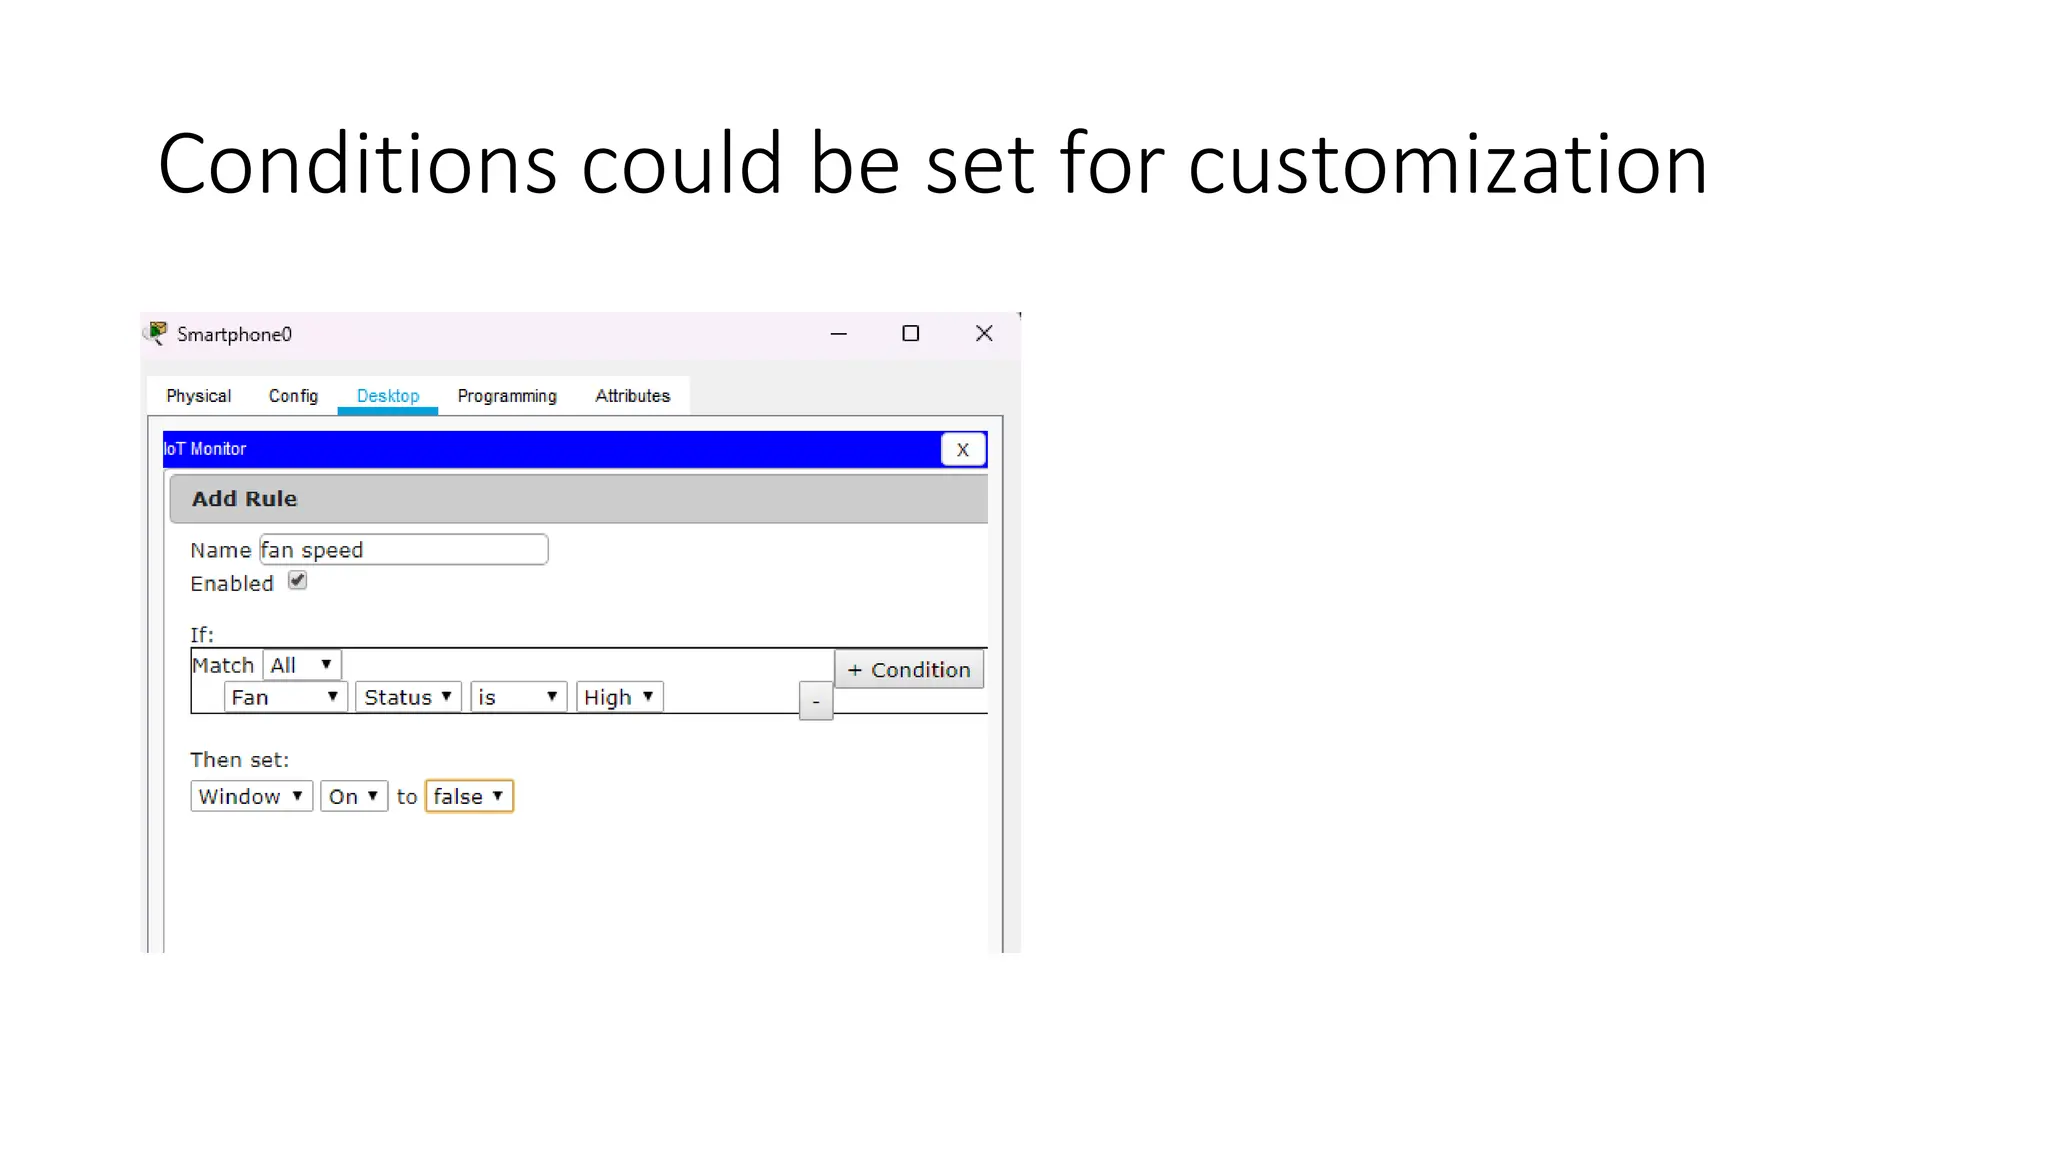Minimize the Smartphone0 window
2048x1152 pixels.
(838, 334)
